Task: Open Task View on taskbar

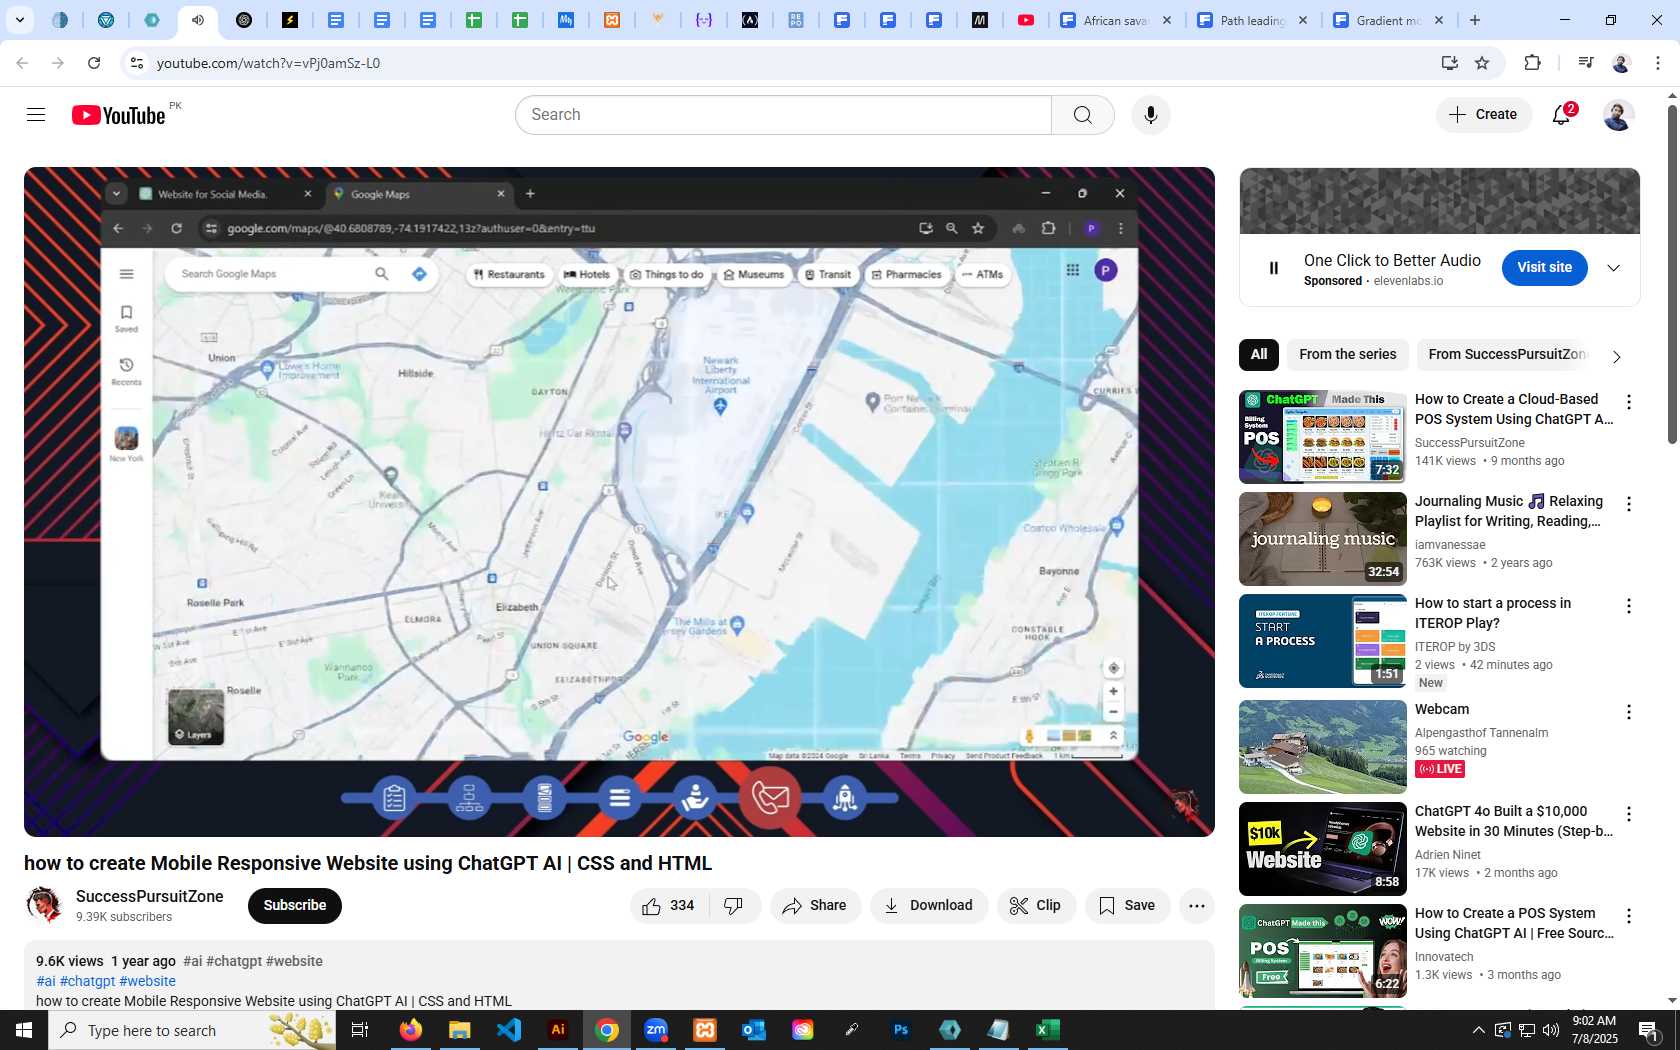Action: (360, 1030)
